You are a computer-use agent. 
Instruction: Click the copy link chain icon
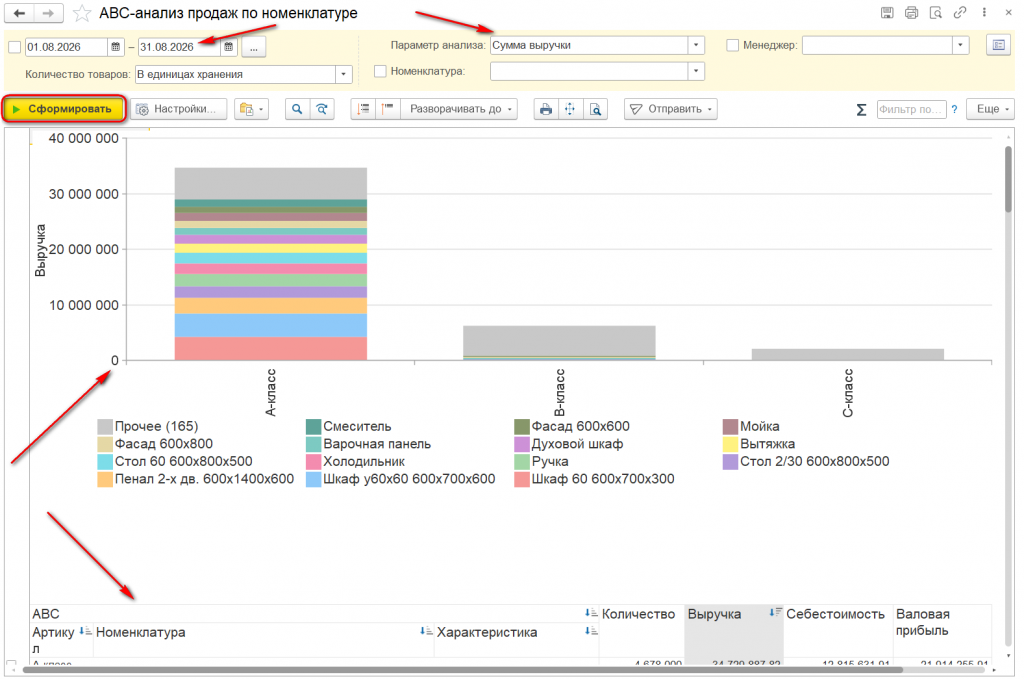click(x=959, y=12)
